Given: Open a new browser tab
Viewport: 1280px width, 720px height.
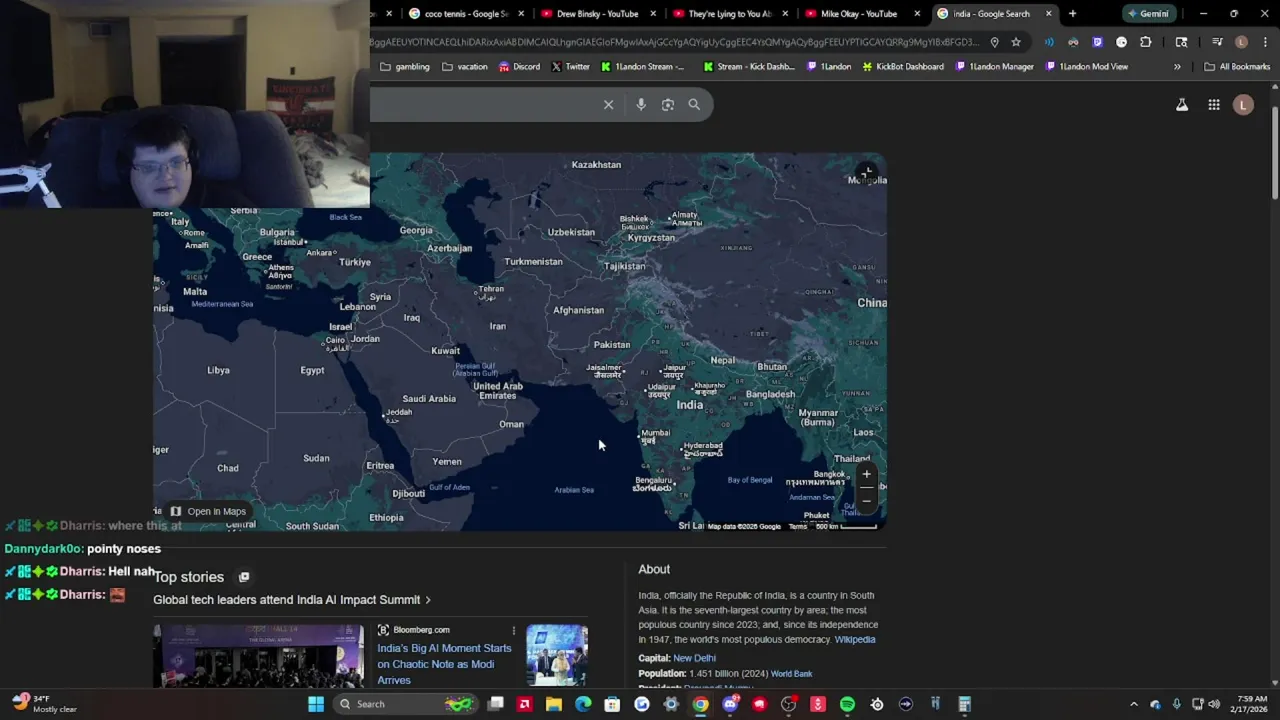Looking at the screenshot, I should pos(1072,14).
